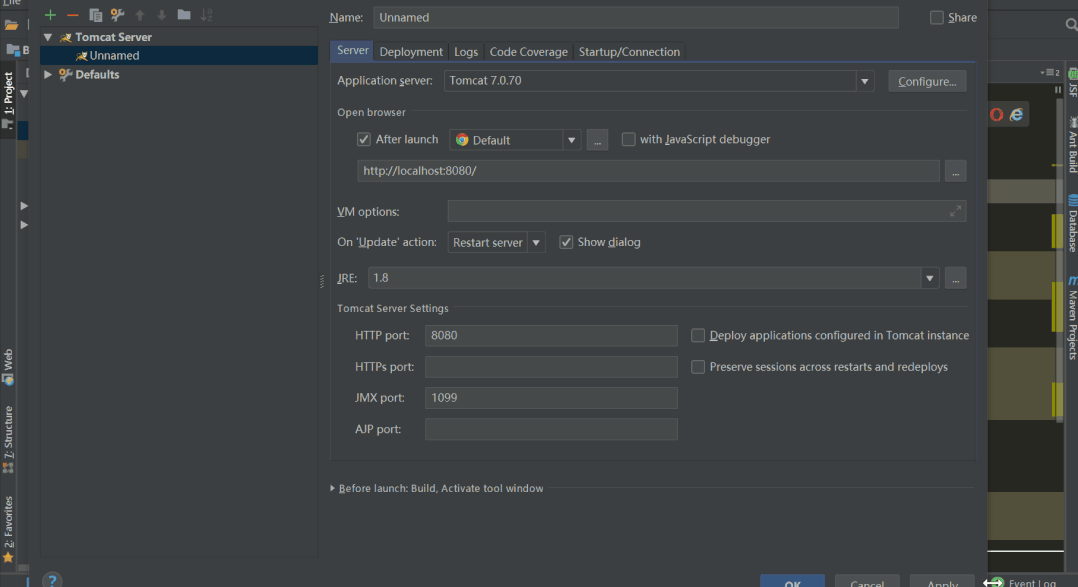Open the Web tool window
The image size is (1078, 587).
point(8,367)
